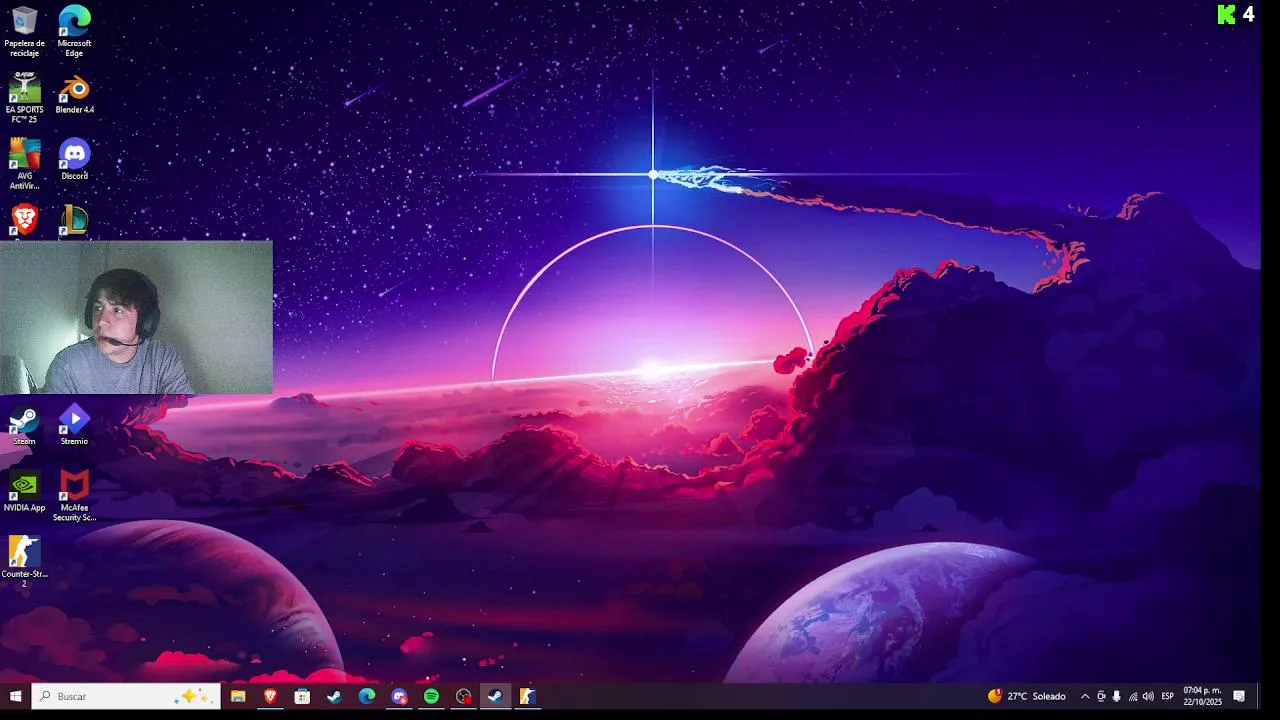This screenshot has width=1280, height=720.
Task: Open the 27°C Soleado weather widget
Action: coord(1027,696)
